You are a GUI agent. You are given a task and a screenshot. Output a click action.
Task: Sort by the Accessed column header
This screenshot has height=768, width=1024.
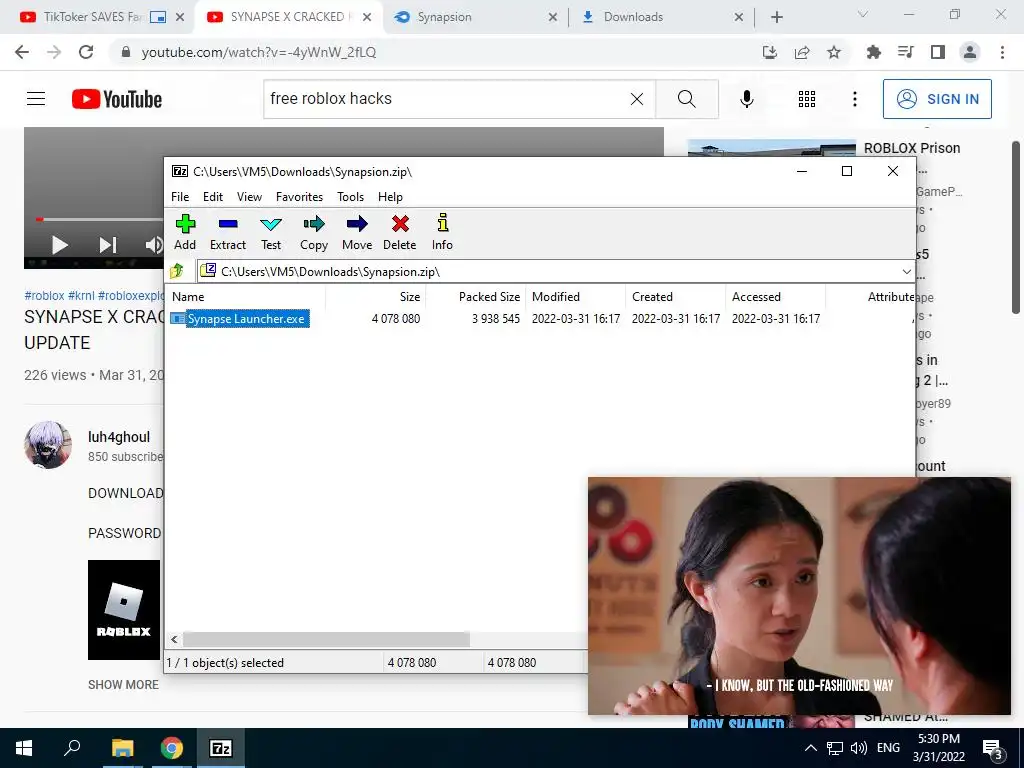775,296
